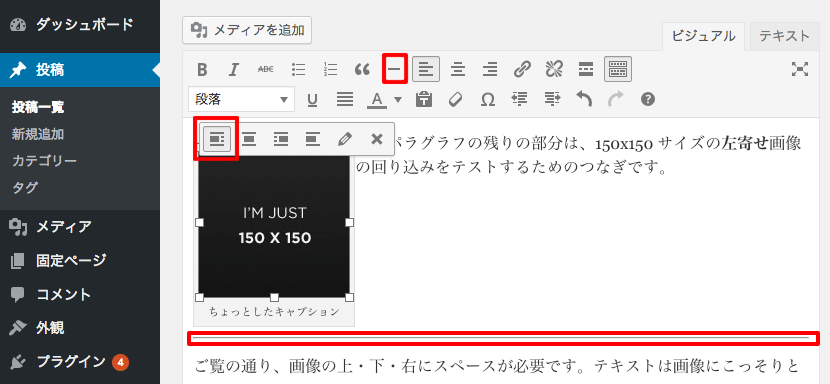Click the ちょっとしたキャプション caption
Screen dimensions: 830x384
274,312
